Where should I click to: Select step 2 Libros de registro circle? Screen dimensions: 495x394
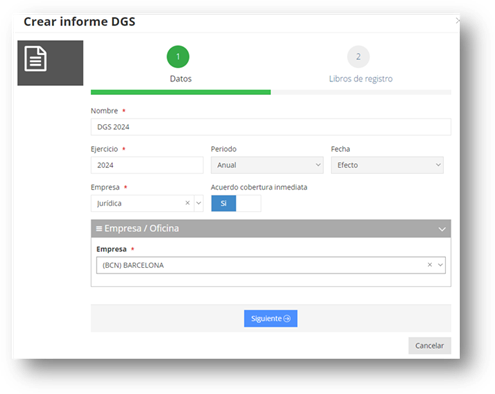click(x=358, y=57)
